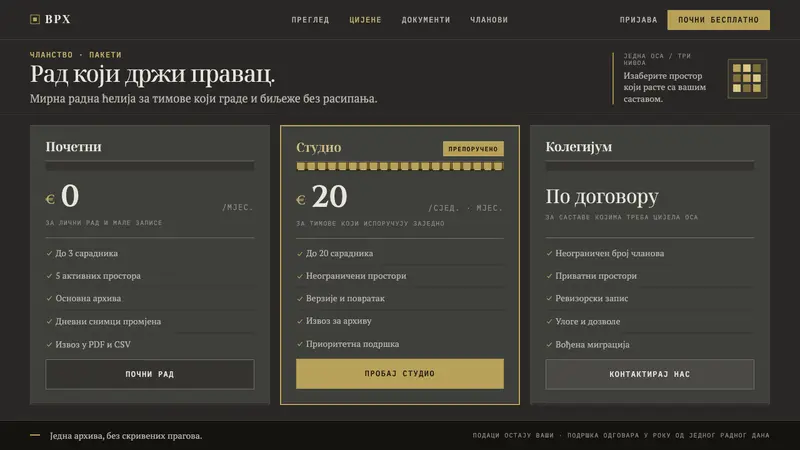The width and height of the screenshot is (800, 450).
Task: Click the Улоге и дозволе feature text
Action: tap(588, 321)
